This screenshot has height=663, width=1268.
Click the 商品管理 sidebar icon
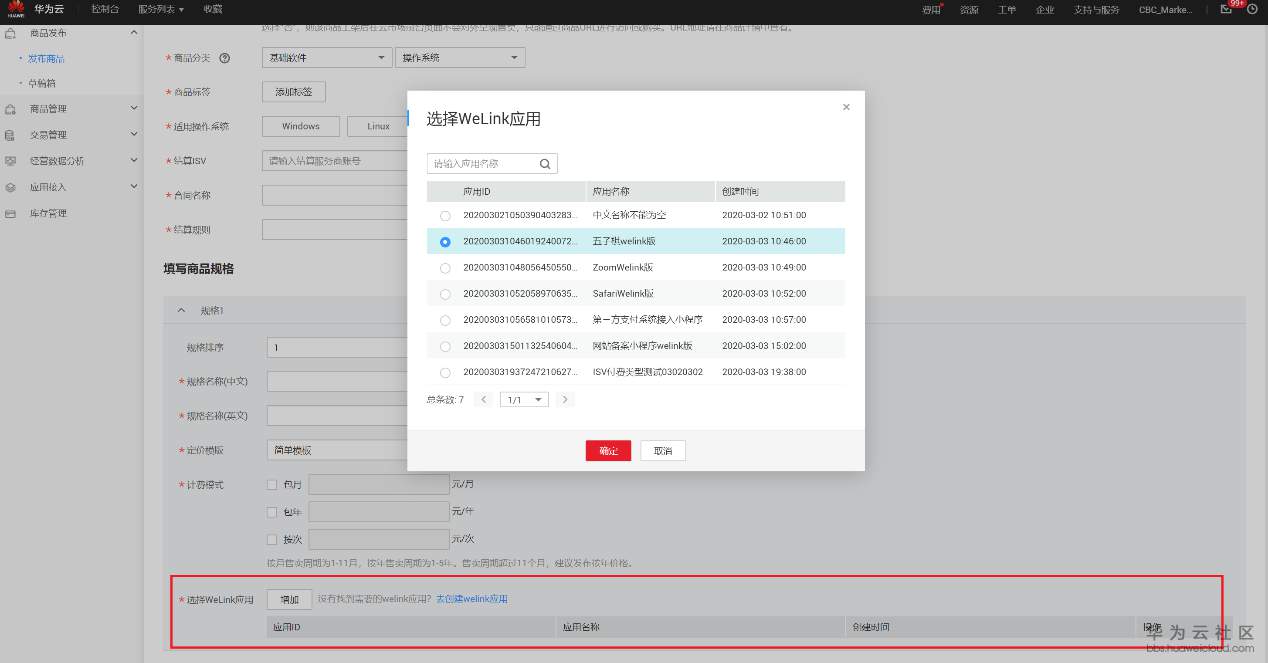point(10,109)
